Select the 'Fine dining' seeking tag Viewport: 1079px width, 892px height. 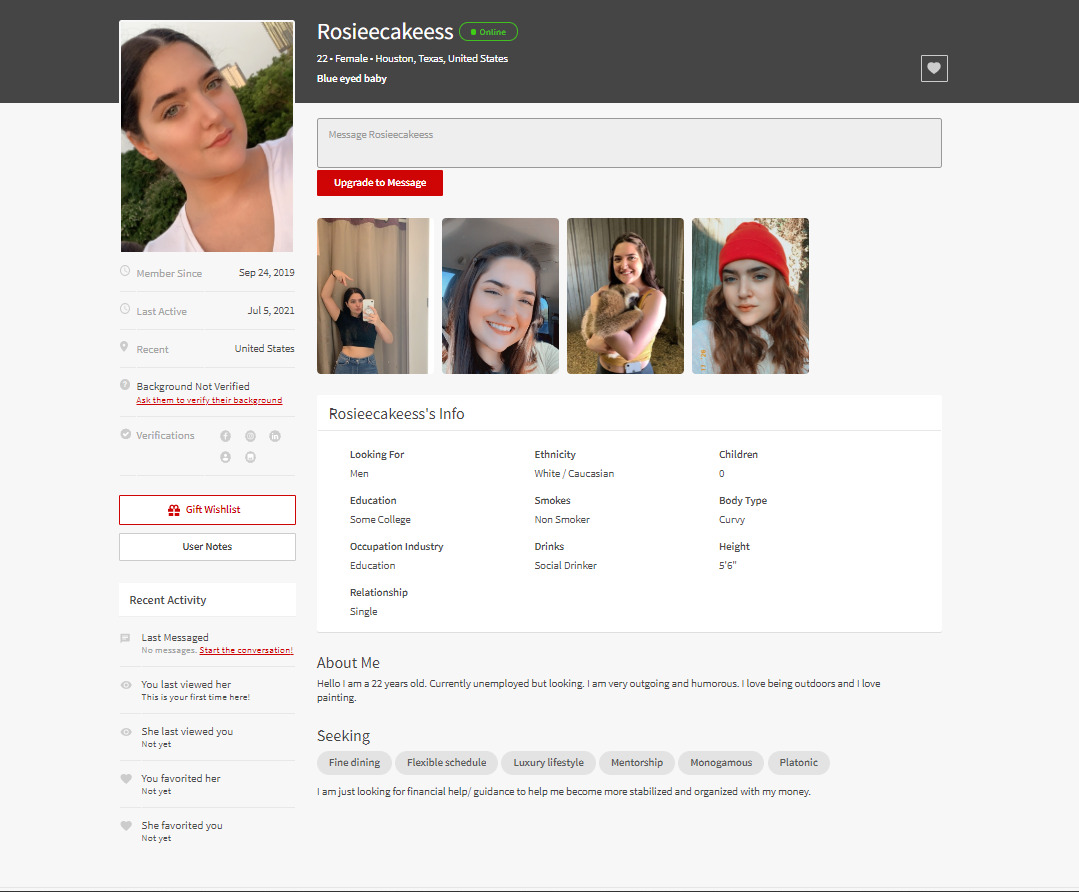[x=354, y=763]
